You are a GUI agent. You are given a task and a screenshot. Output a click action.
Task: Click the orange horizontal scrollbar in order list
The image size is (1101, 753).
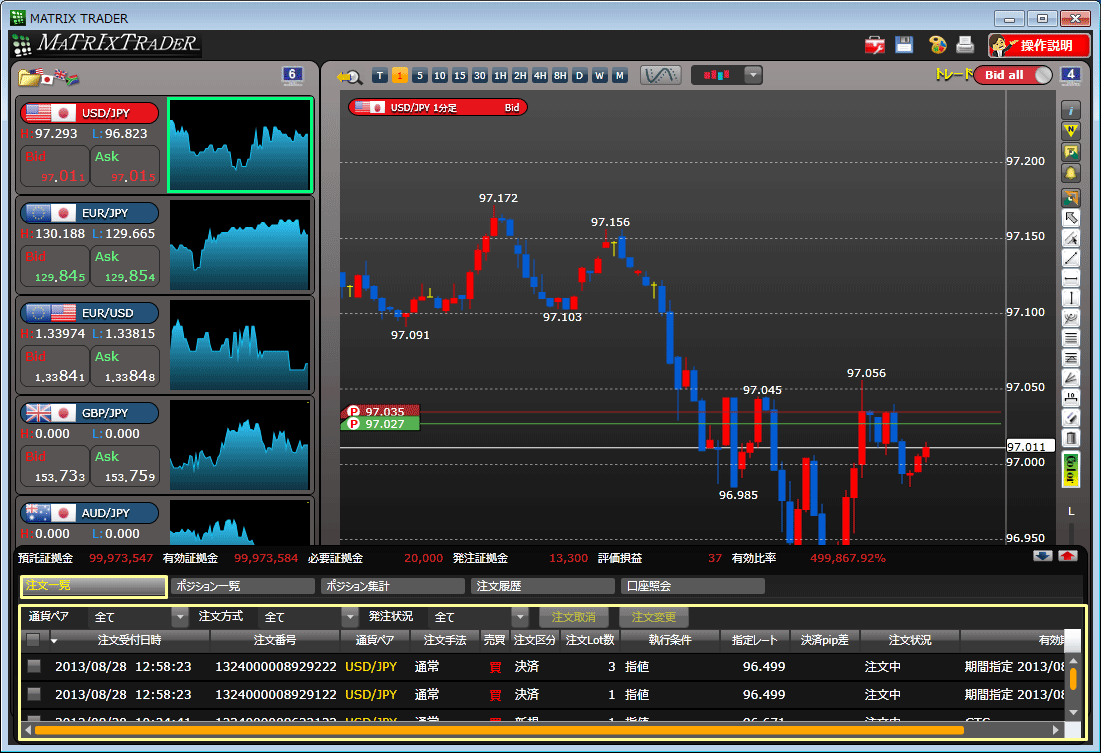click(x=499, y=731)
